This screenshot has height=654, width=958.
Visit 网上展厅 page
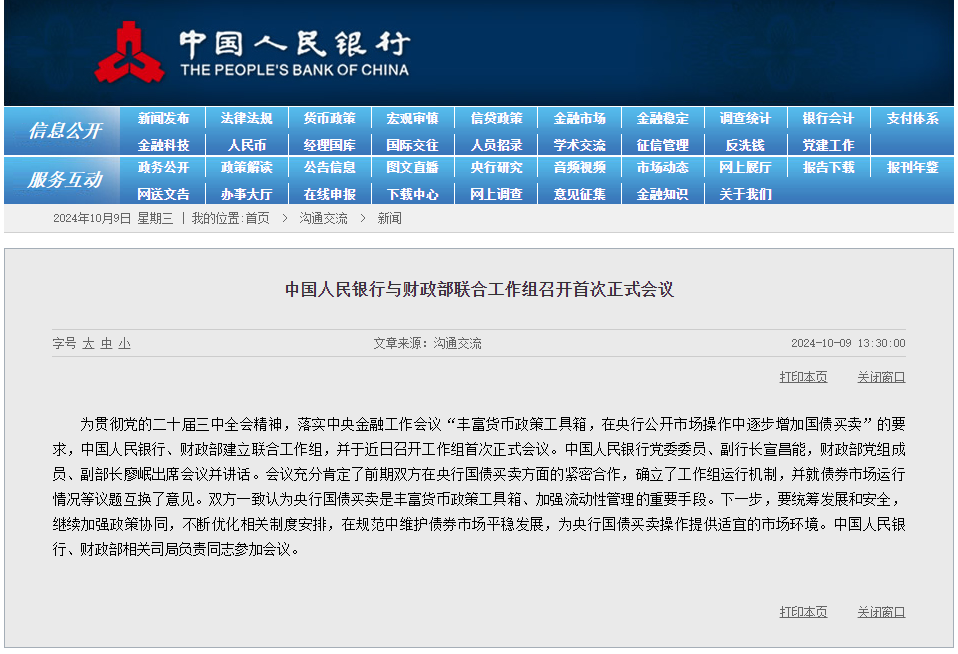click(x=745, y=167)
